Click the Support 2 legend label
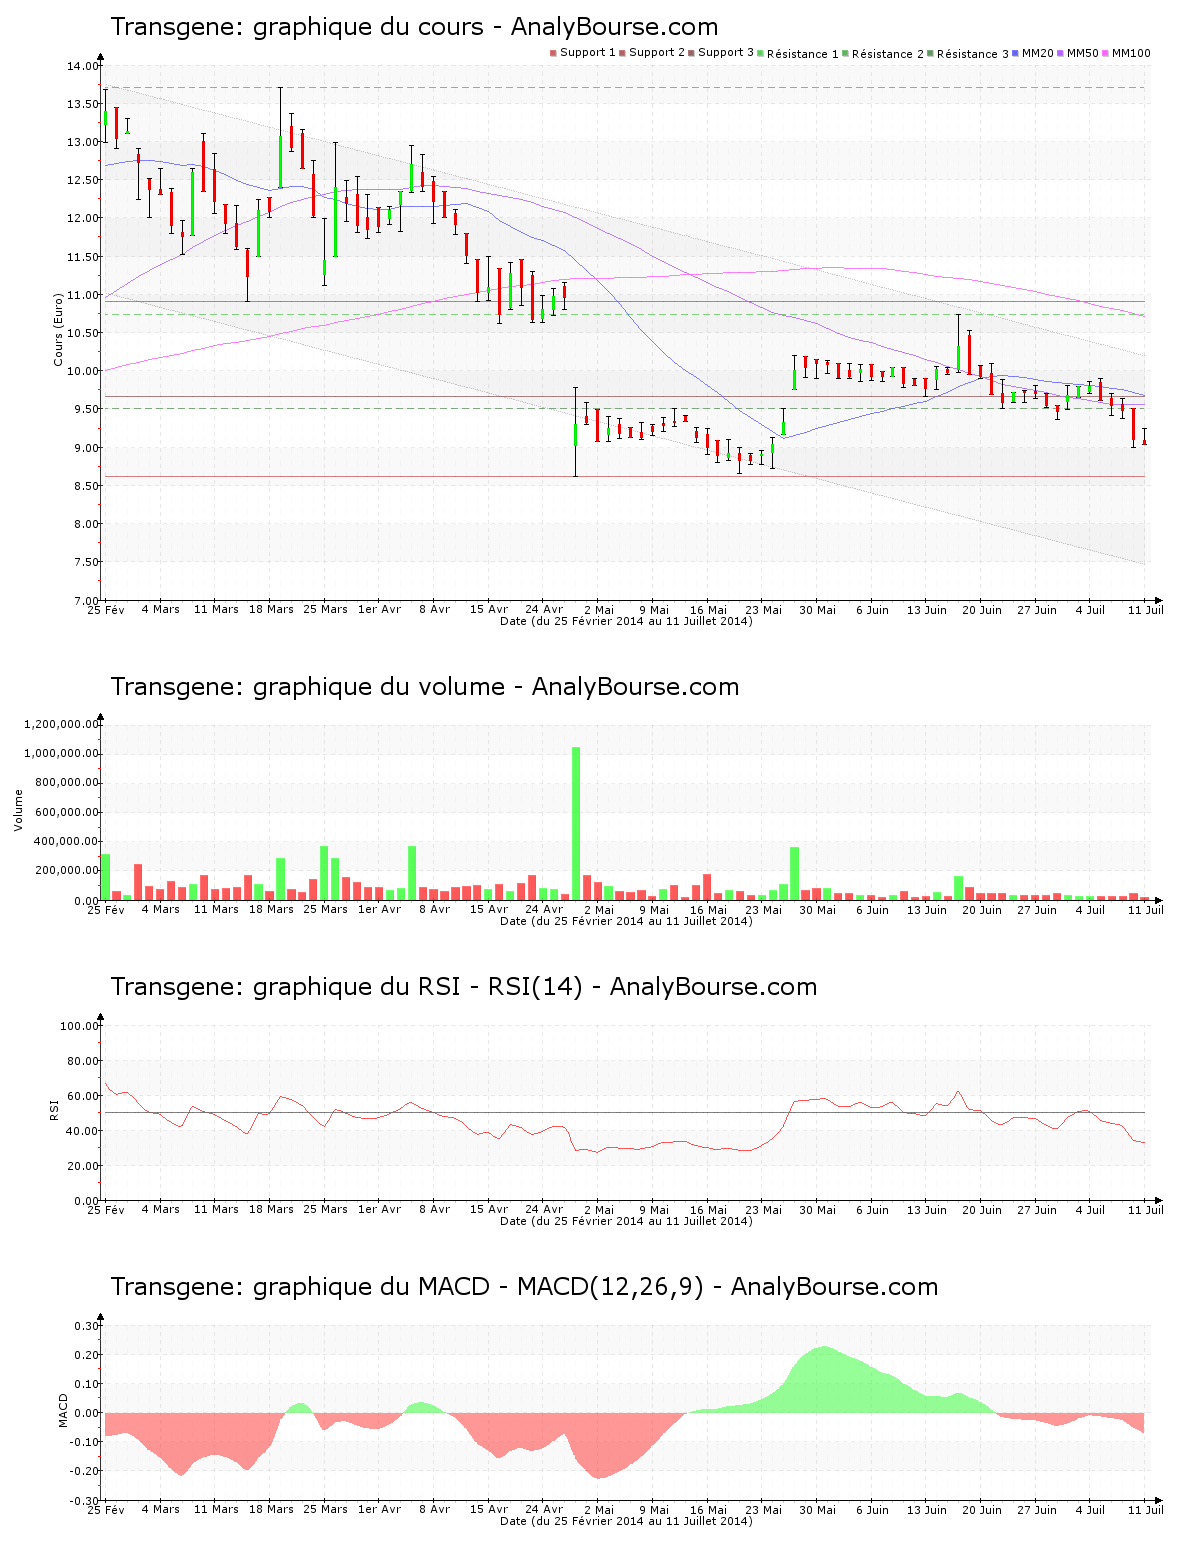 [657, 53]
